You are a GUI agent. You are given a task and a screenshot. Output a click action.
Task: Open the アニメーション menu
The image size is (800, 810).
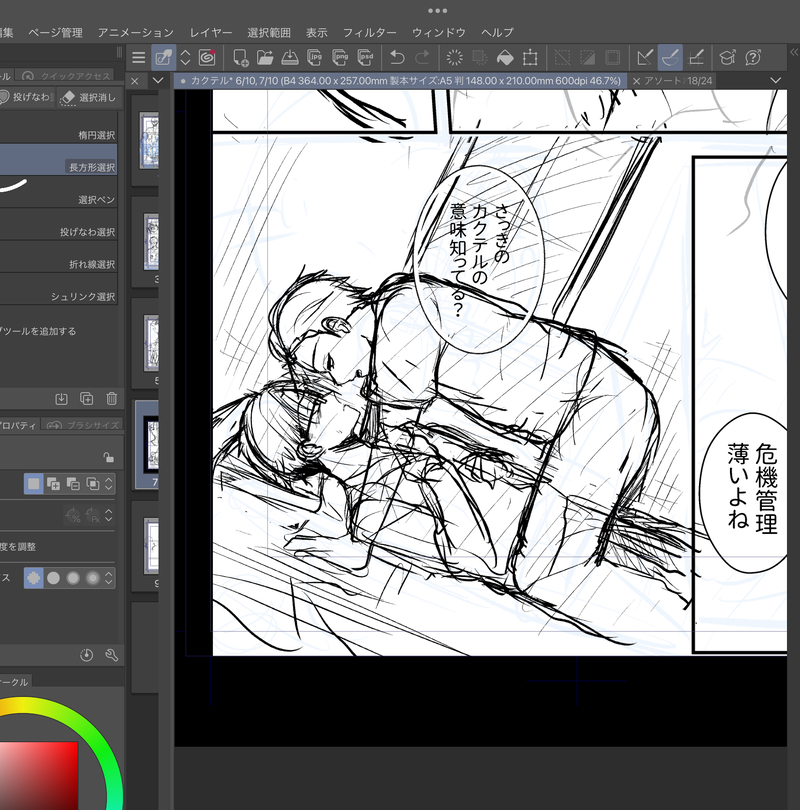[136, 33]
